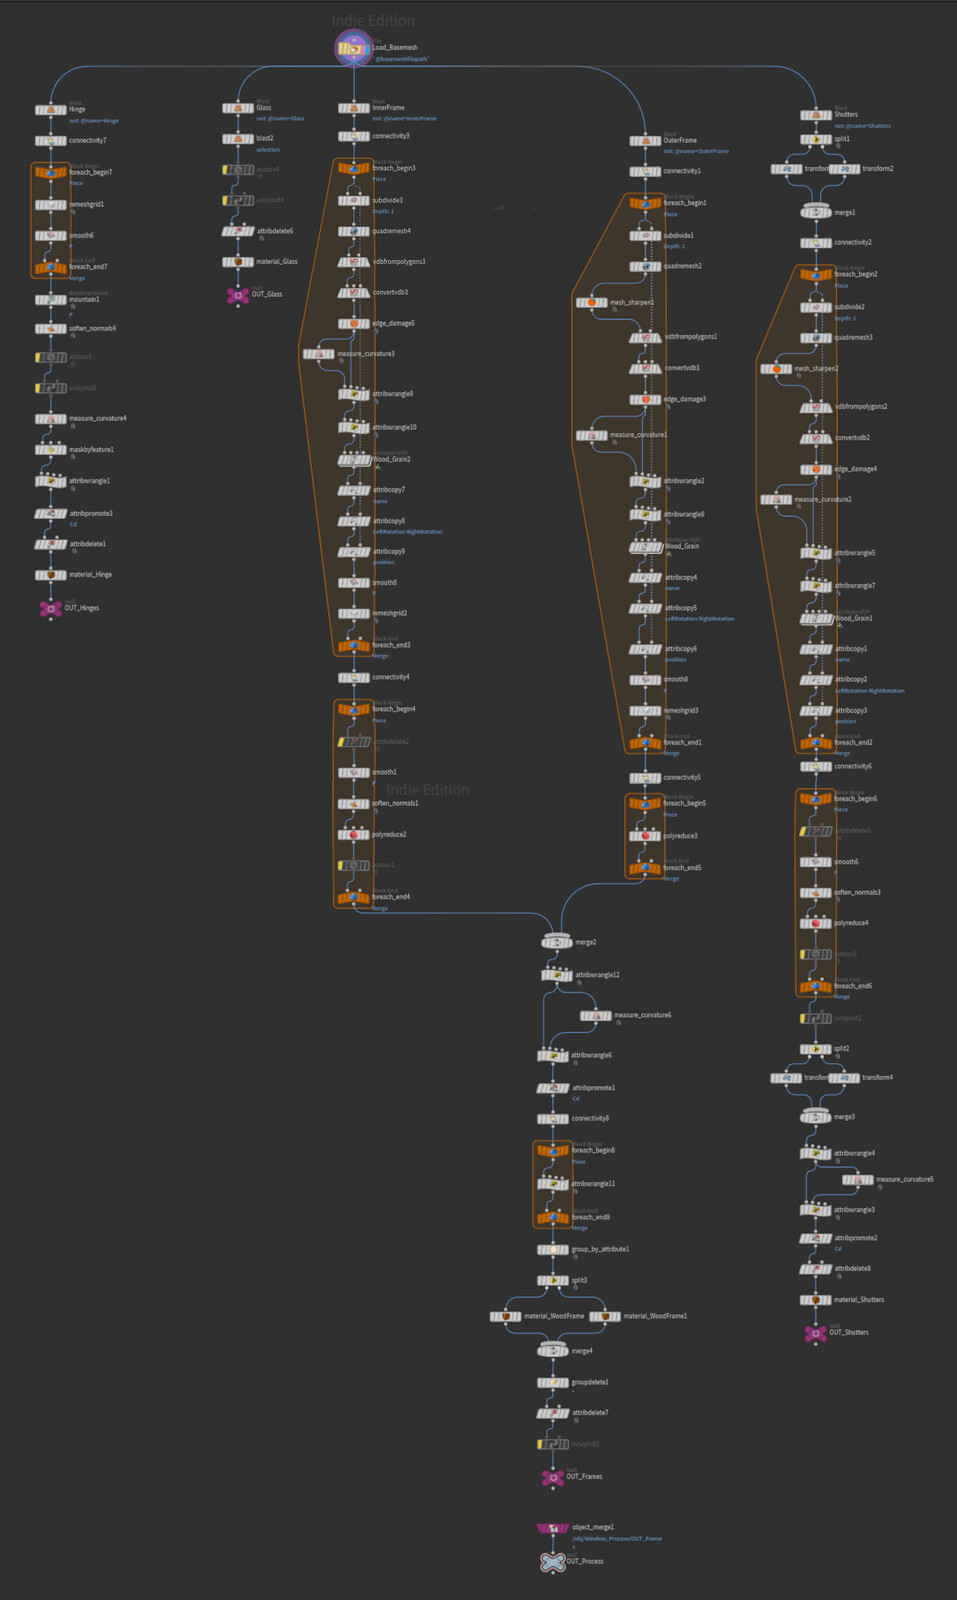Click the material_WoodFrame1 node
The height and width of the screenshot is (1600, 957).
point(605,1317)
